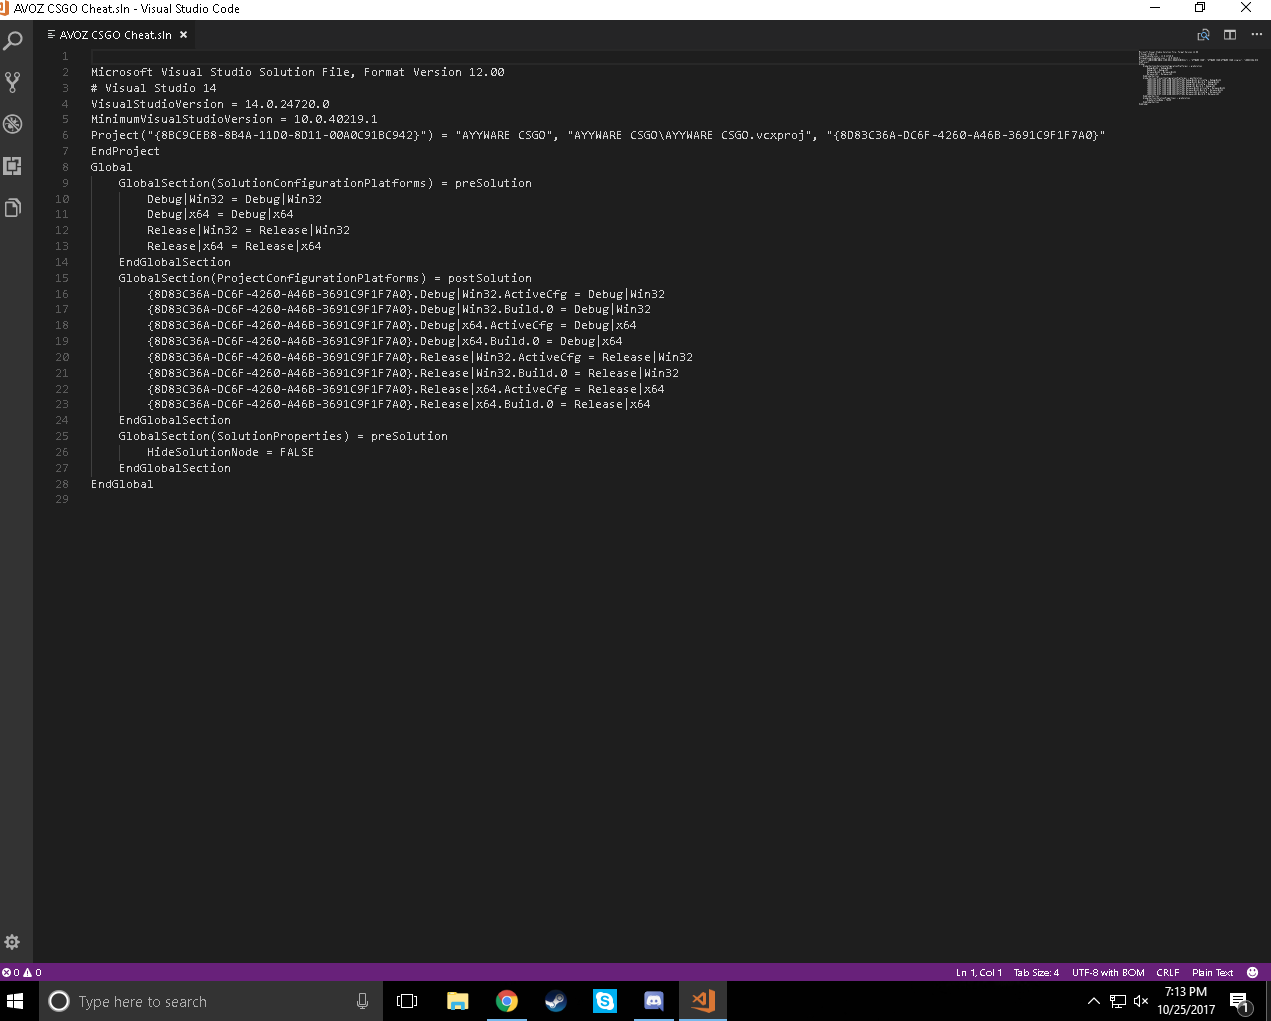
Task: Open the Debug view icon
Action: (13, 124)
